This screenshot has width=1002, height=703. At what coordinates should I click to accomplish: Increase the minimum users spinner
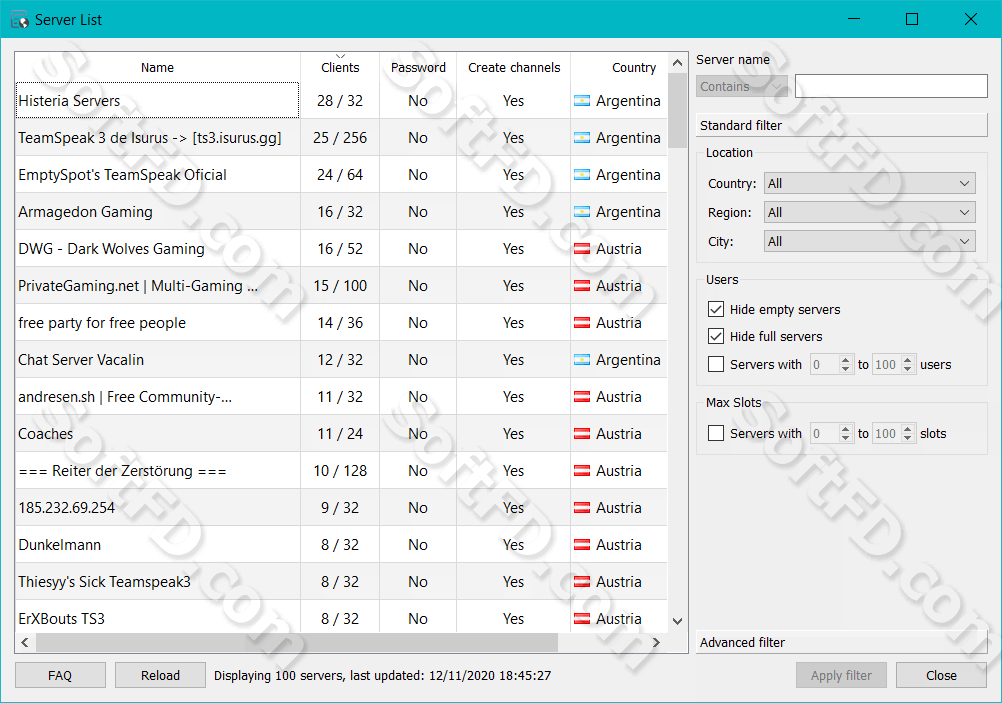tap(846, 359)
